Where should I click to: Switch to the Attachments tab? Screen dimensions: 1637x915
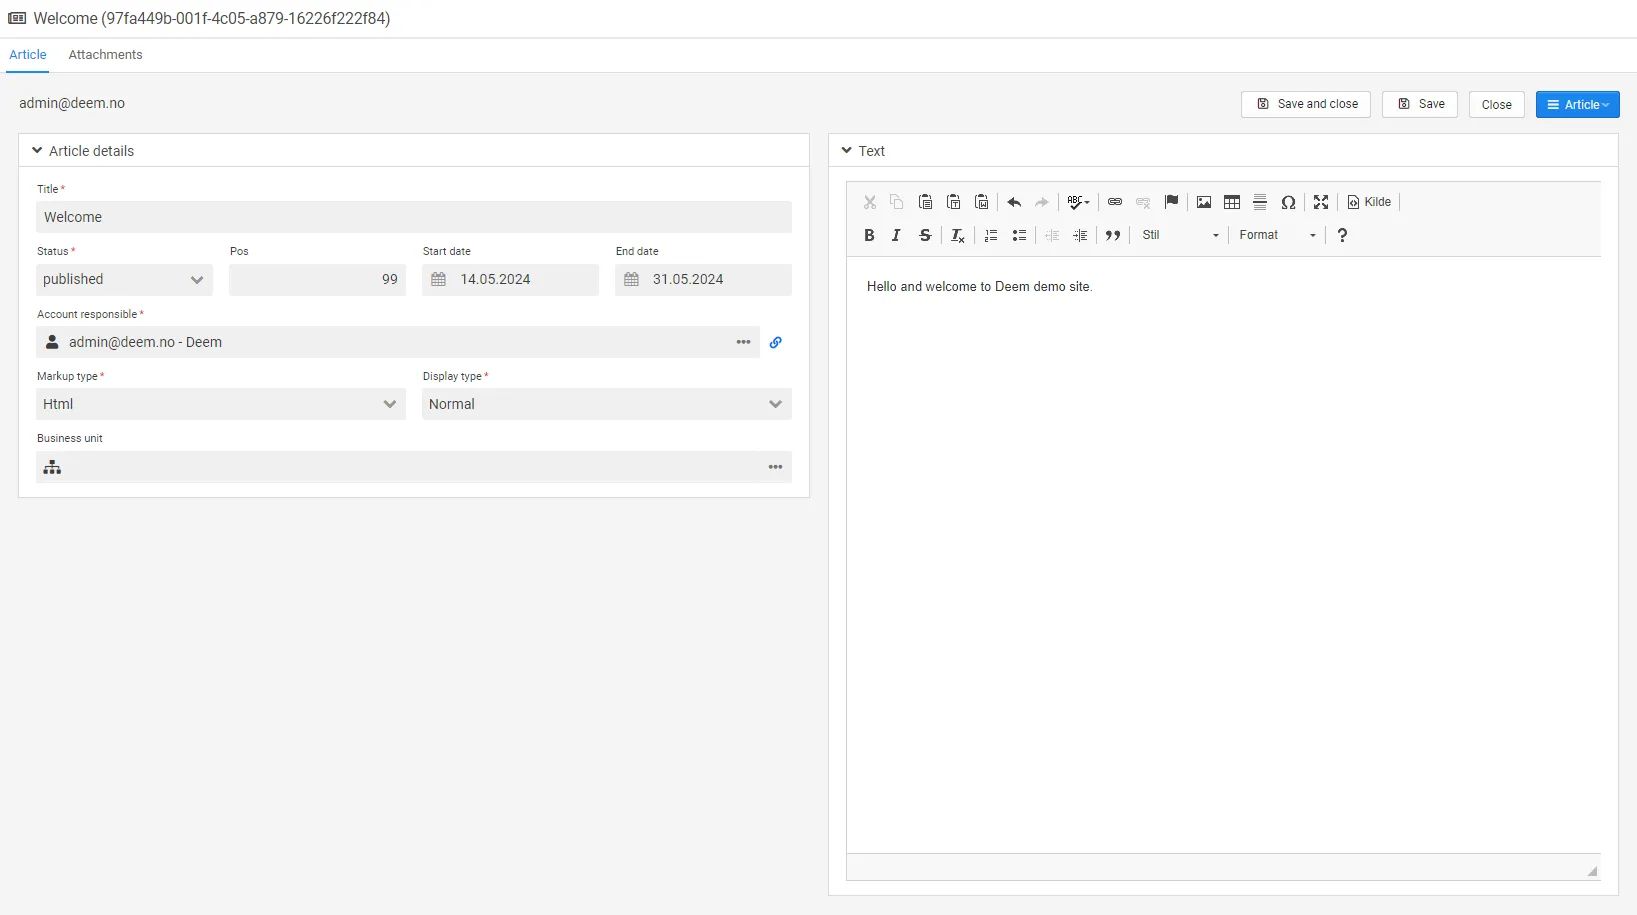point(105,55)
